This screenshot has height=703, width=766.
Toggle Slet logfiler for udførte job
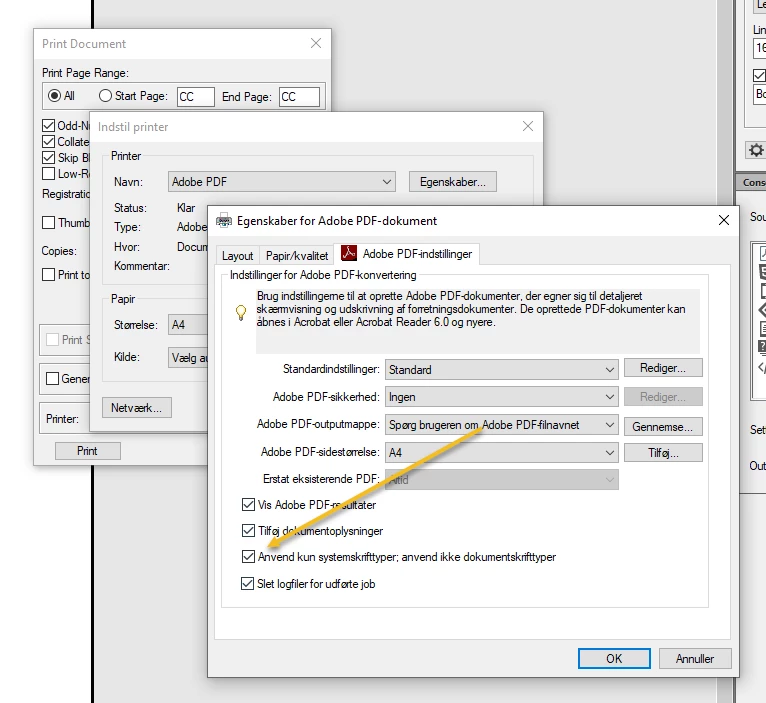pyautogui.click(x=248, y=583)
